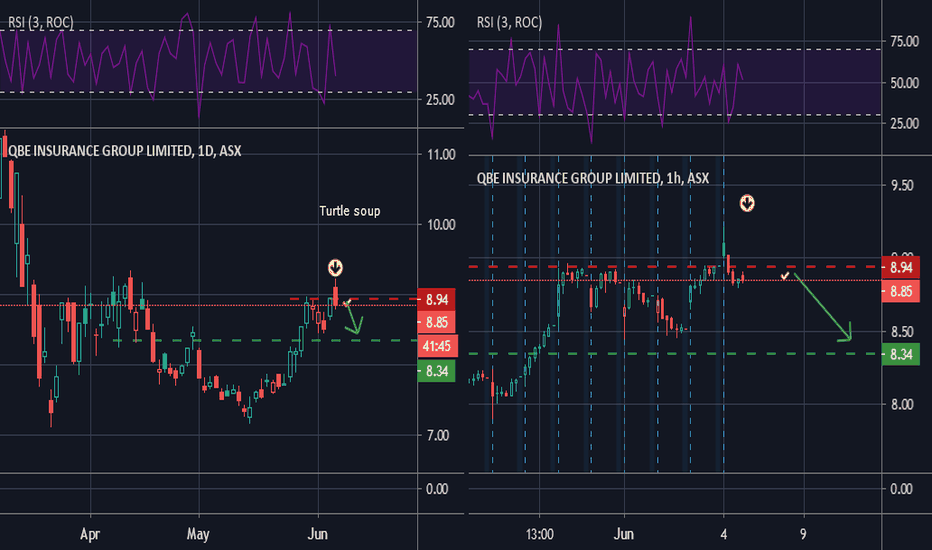Click the 25.00 RSI level on the 1h chart
The image size is (932, 550).
pyautogui.click(x=905, y=124)
